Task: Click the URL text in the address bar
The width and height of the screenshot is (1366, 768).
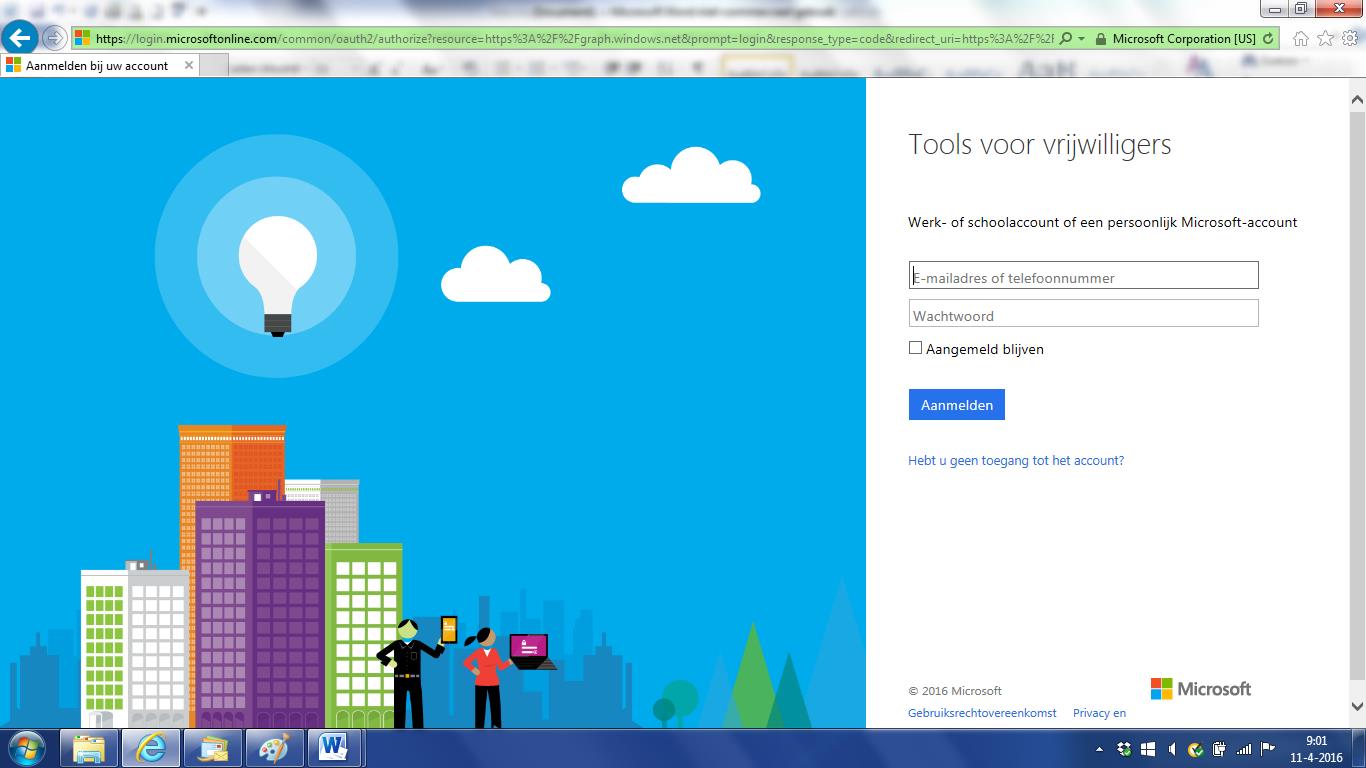Action: (575, 39)
